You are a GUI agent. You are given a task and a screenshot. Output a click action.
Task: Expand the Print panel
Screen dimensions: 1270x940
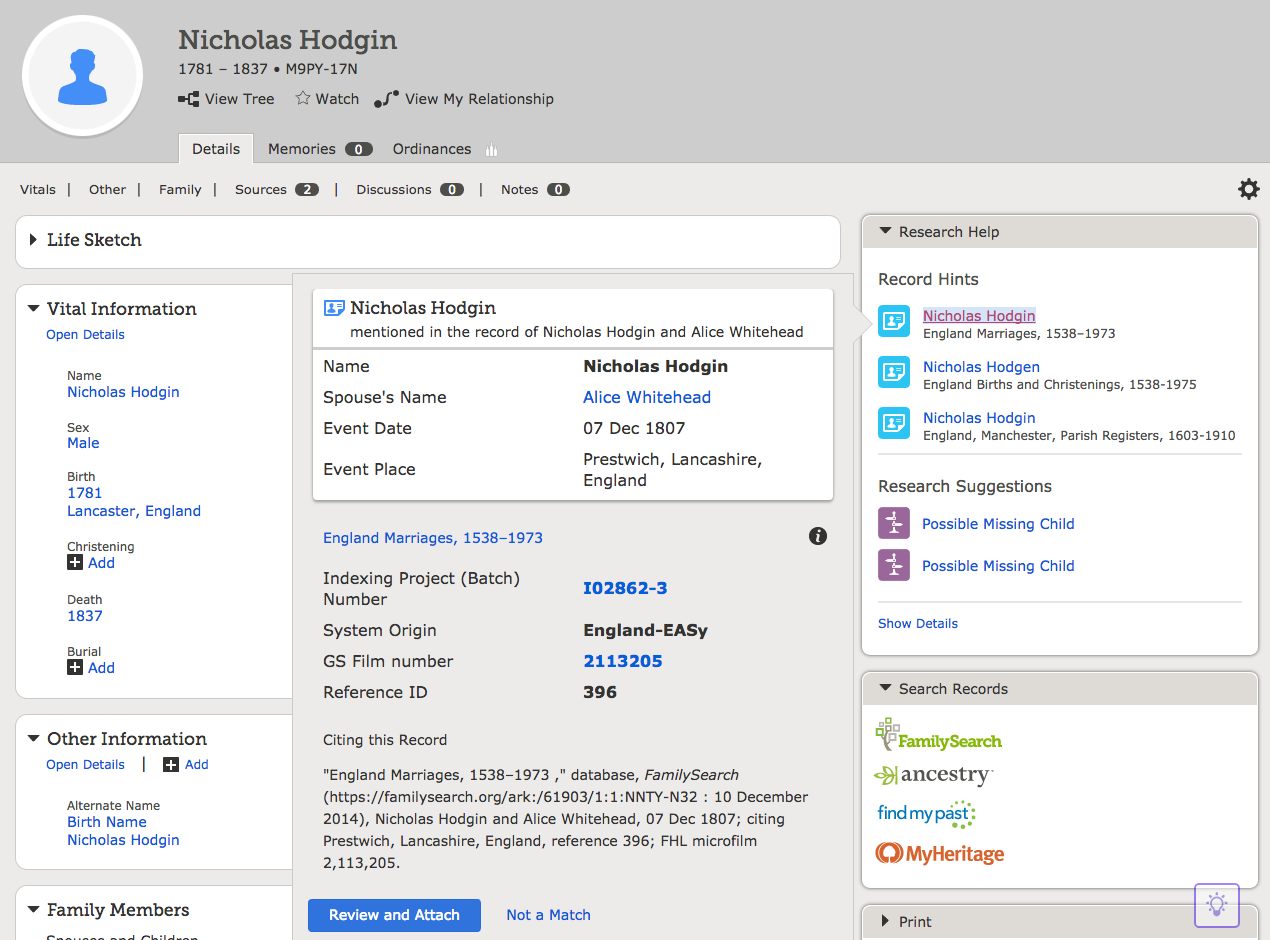click(x=885, y=921)
